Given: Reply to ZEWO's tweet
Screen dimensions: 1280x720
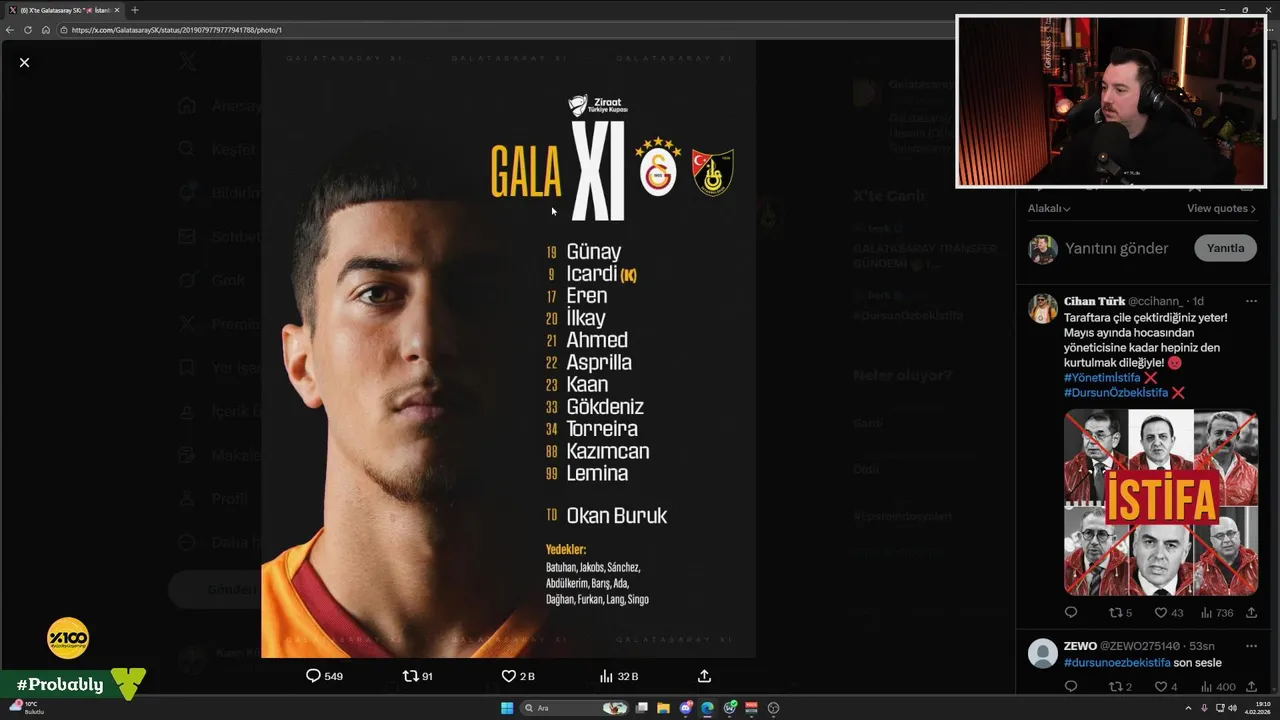Looking at the screenshot, I should pyautogui.click(x=1071, y=686).
